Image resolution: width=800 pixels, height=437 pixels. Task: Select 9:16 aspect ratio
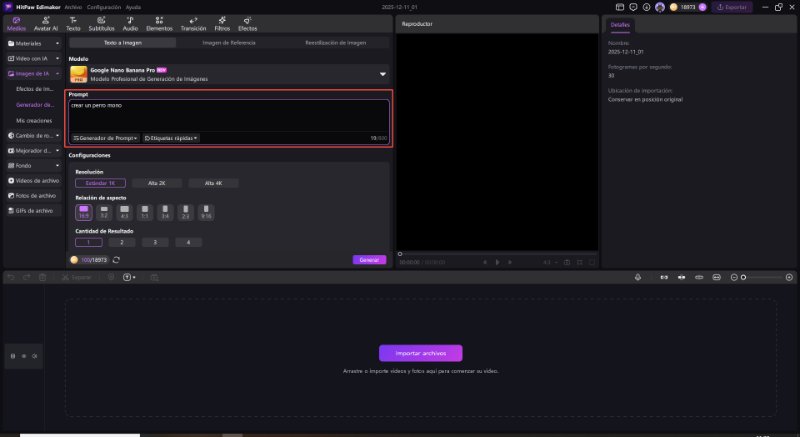[206, 212]
